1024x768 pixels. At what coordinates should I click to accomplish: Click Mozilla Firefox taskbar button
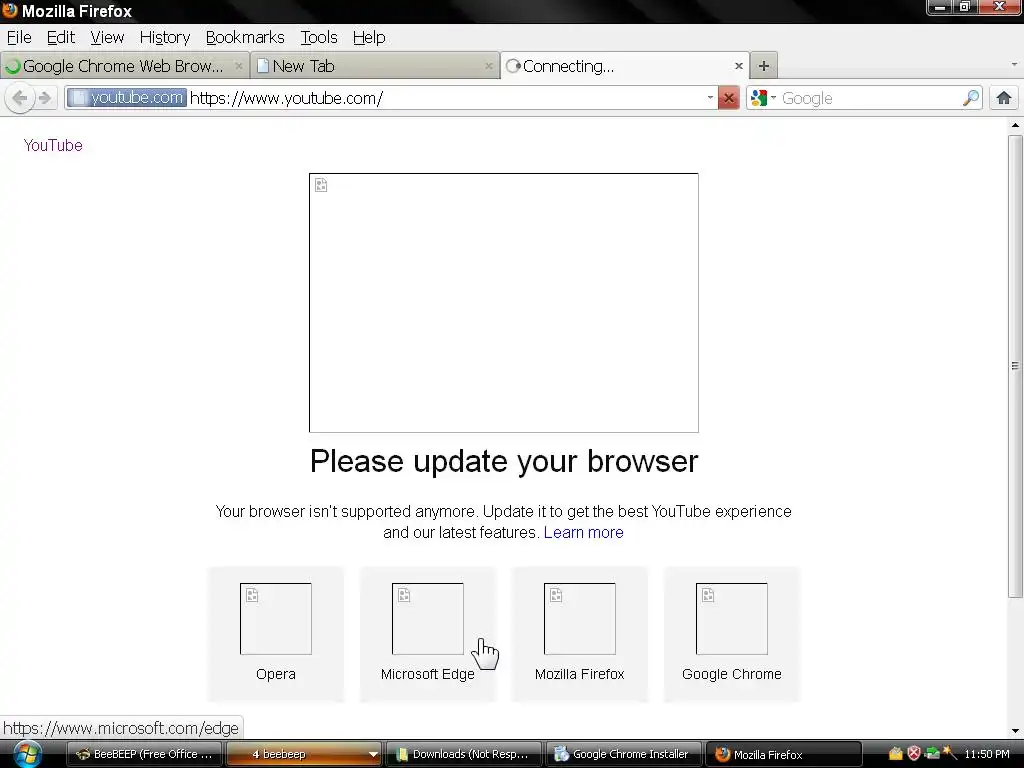pos(783,754)
